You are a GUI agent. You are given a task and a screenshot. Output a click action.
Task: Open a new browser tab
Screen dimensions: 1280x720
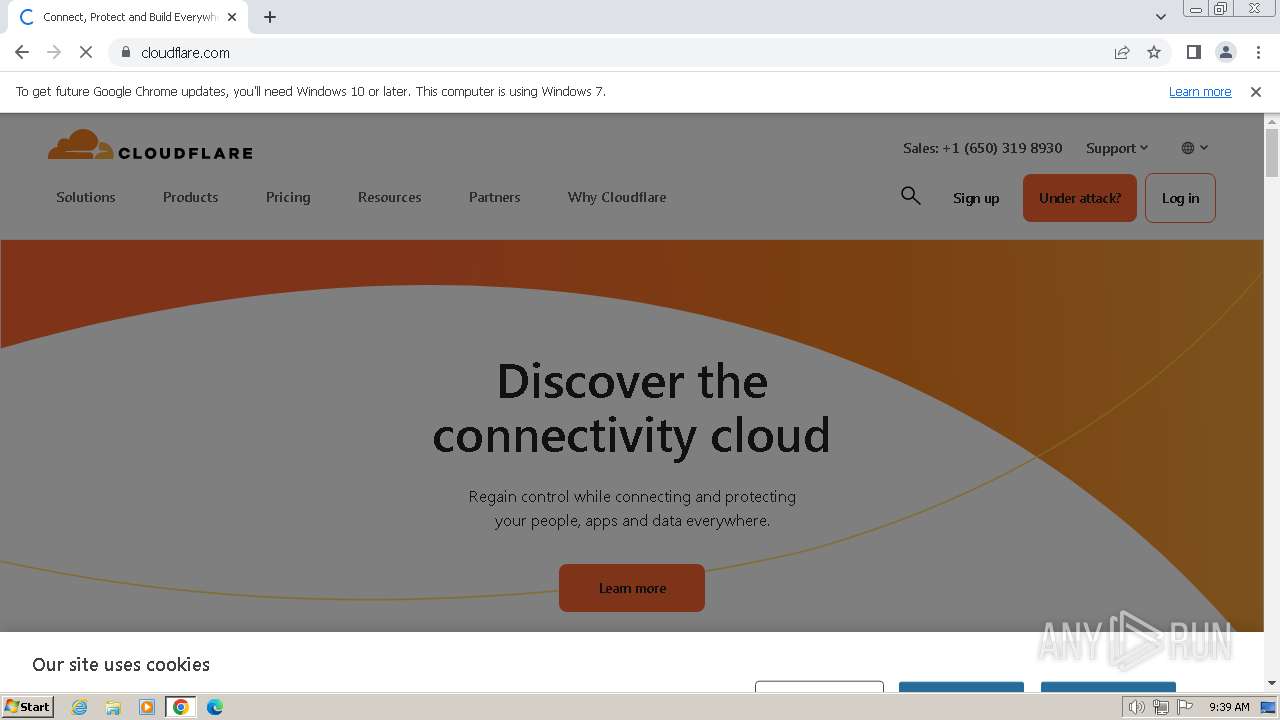[x=270, y=17]
